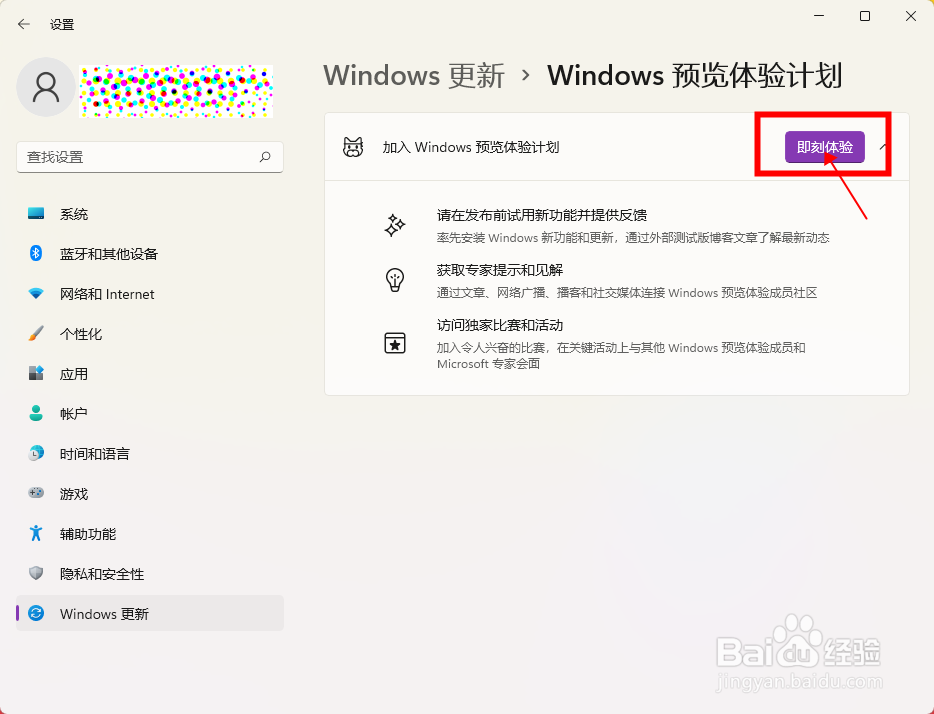Click the 访问独家比赛和活动 text

pyautogui.click(x=500, y=325)
